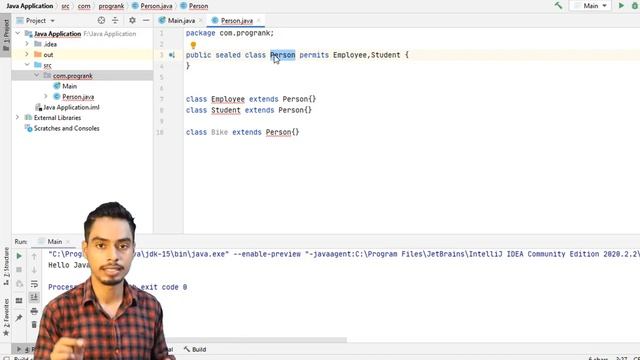The width and height of the screenshot is (640, 360).
Task: Click the Print console icon
Action: pos(34,311)
